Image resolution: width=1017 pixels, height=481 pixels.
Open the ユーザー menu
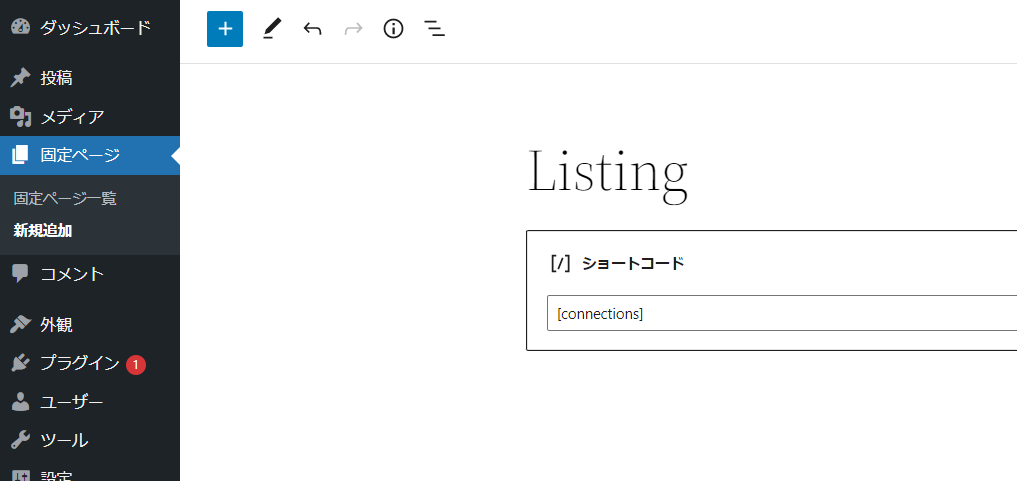click(71, 402)
